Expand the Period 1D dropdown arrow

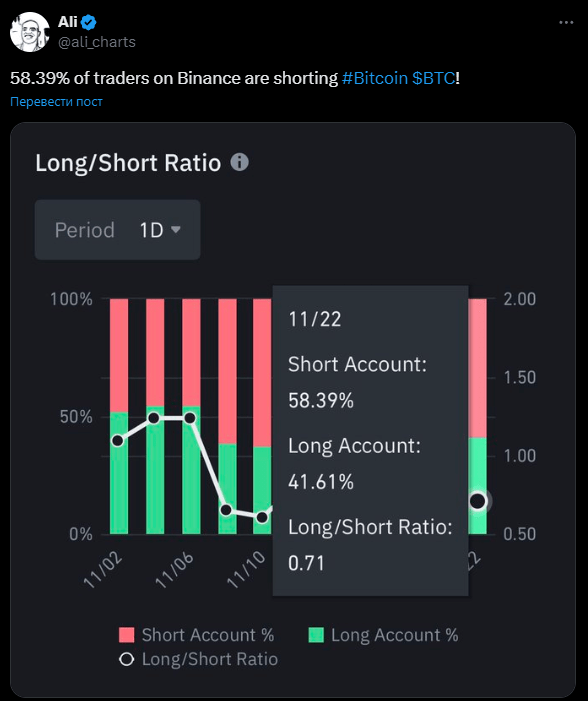pos(176,230)
